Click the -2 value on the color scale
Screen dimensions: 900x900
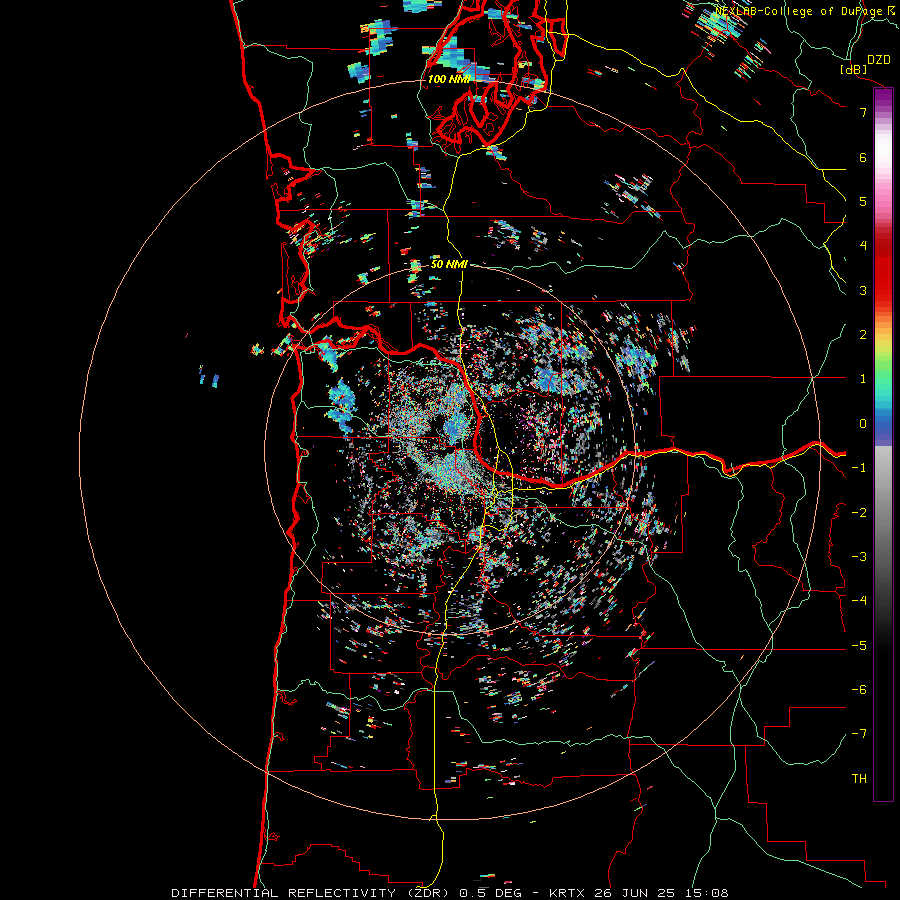tap(859, 513)
